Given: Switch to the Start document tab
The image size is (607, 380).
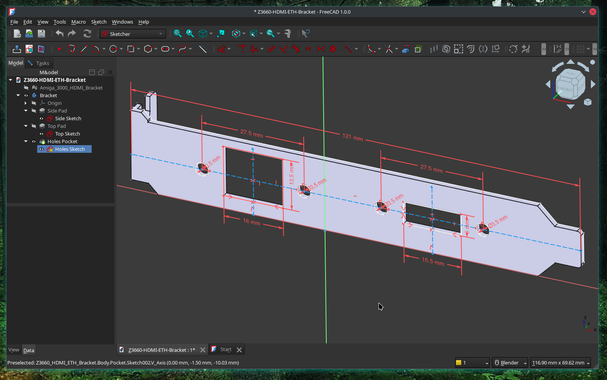Looking at the screenshot, I should click(x=226, y=349).
